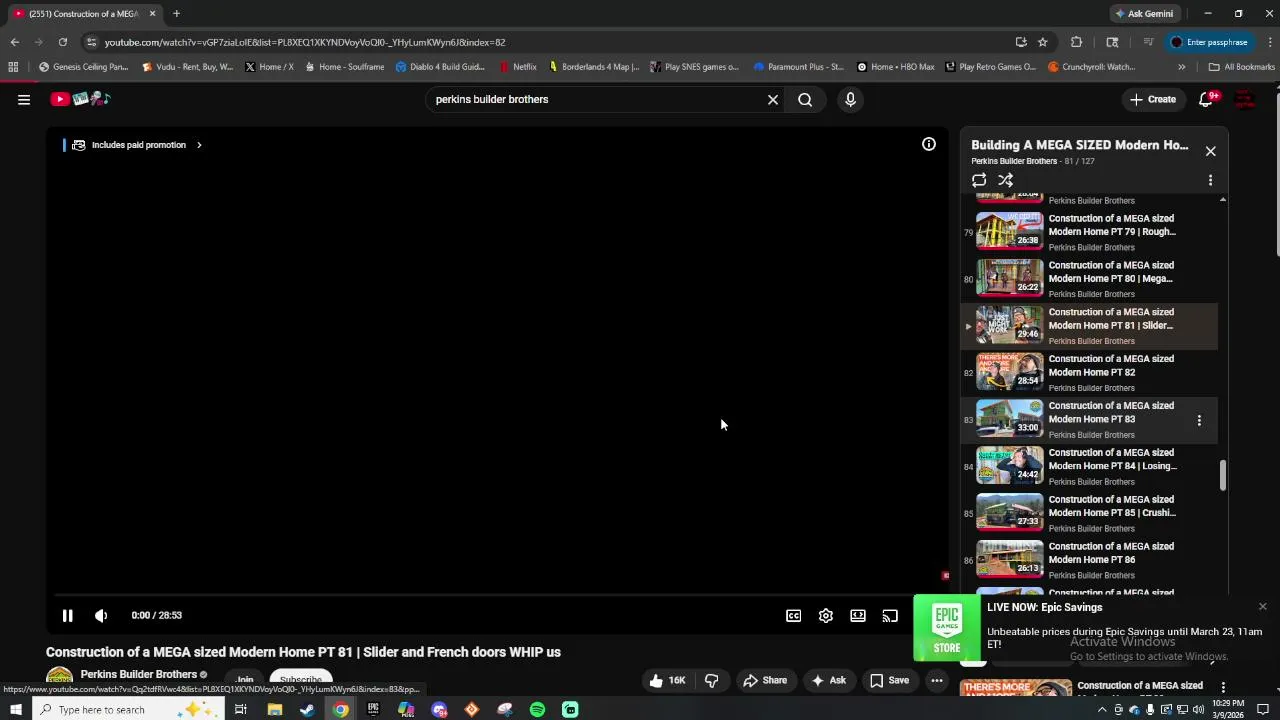
Task: Open Perkins Builder Brothers channel name
Action: point(139,674)
